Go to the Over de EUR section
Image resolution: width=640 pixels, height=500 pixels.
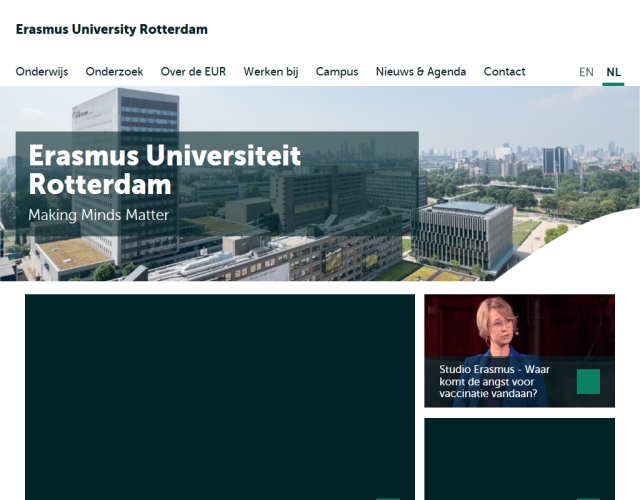coord(193,72)
